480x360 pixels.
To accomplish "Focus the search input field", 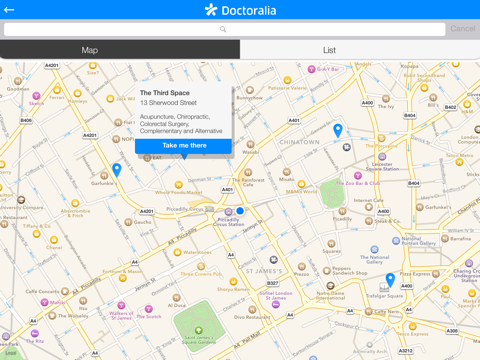I will tap(224, 29).
